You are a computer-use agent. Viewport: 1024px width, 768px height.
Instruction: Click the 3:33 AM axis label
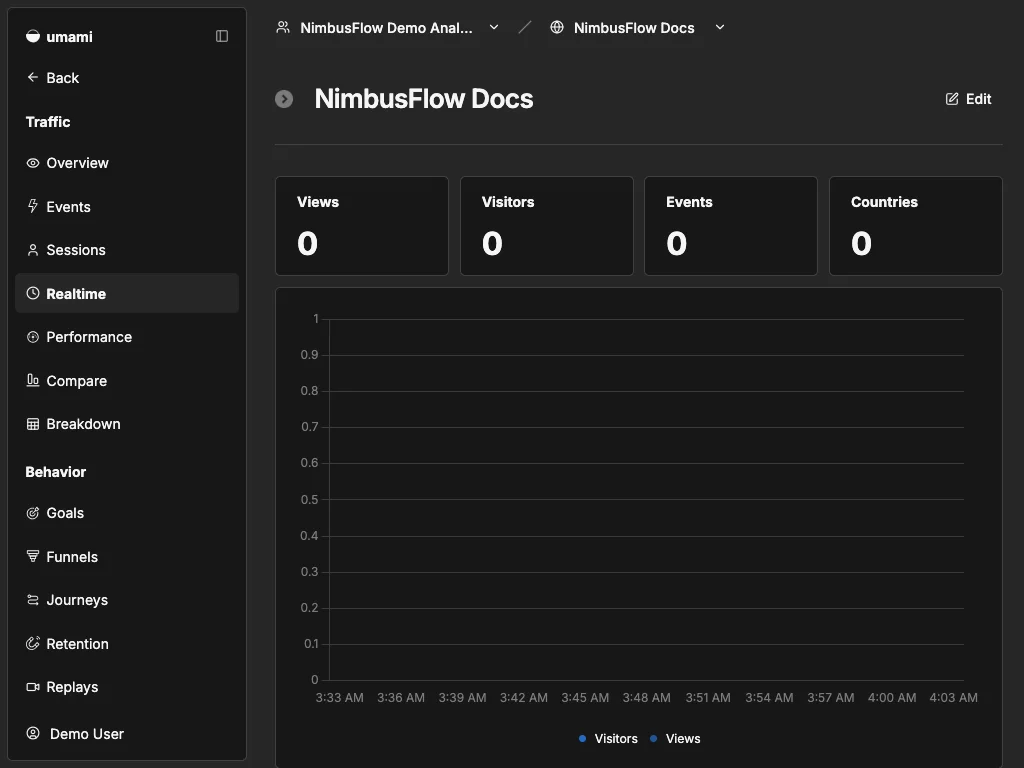[340, 697]
